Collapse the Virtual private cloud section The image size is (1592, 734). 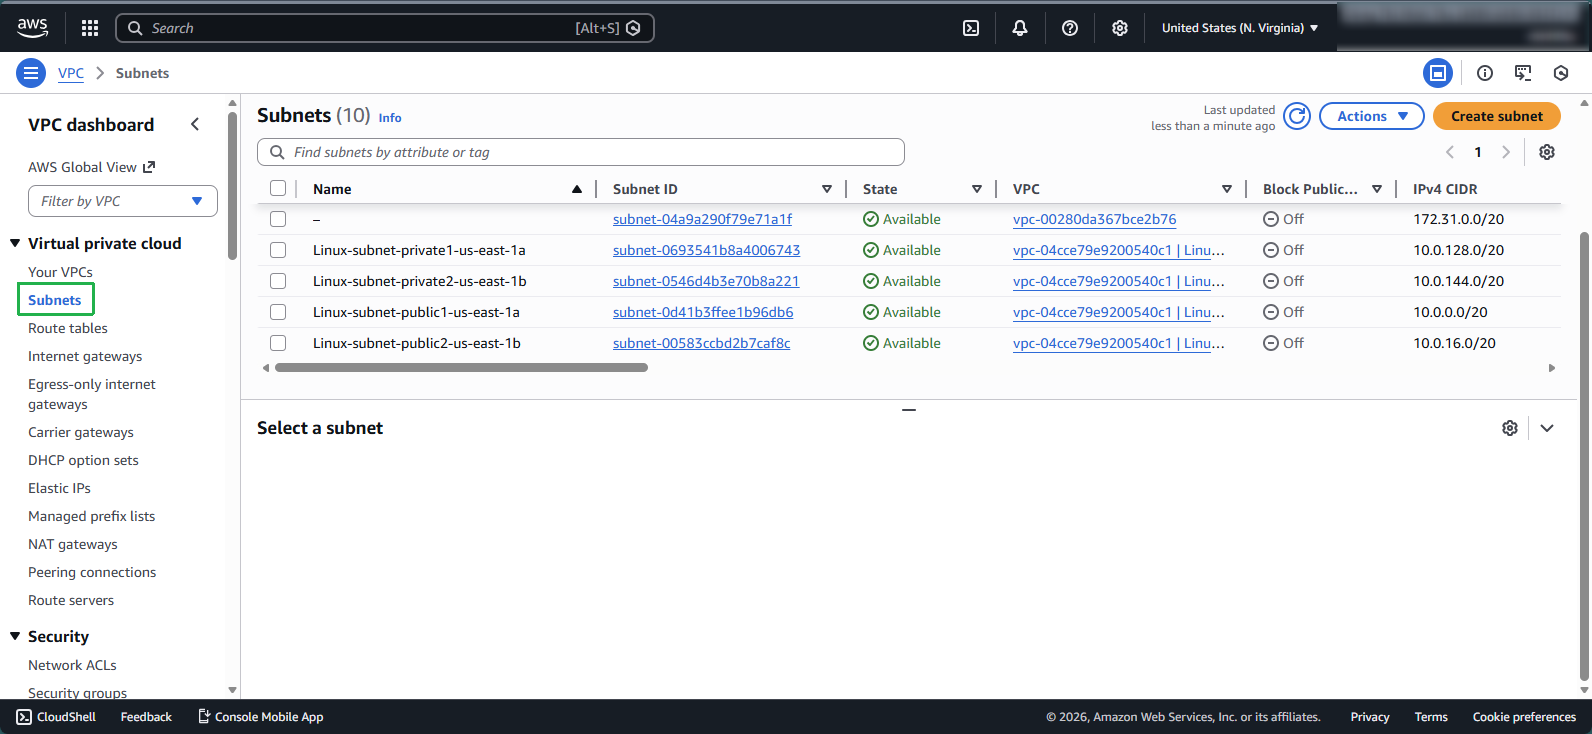pos(15,243)
